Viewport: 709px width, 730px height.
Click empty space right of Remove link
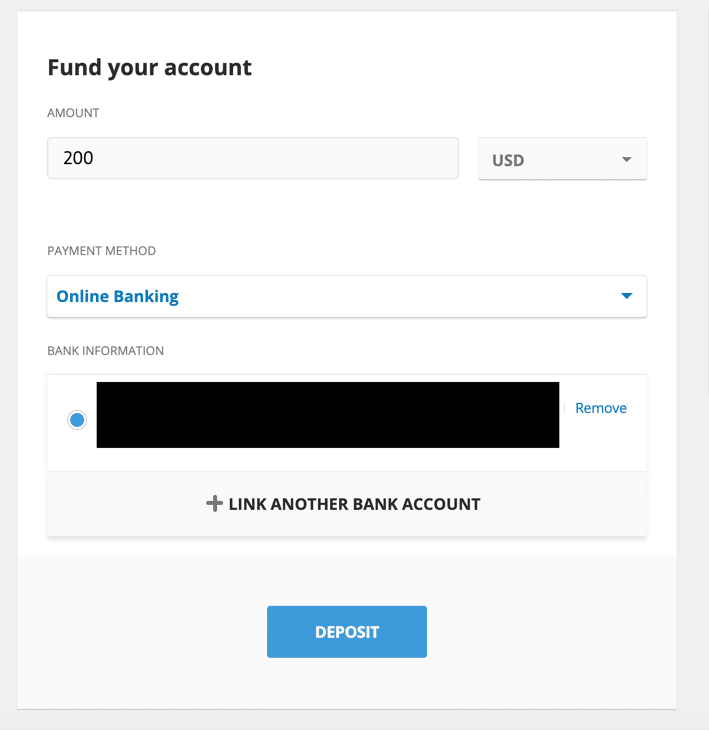(638, 440)
